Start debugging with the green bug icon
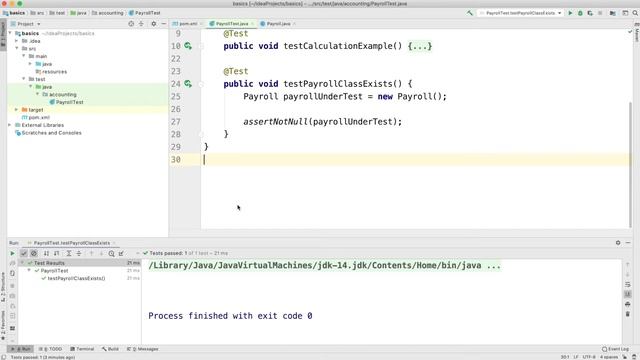640x360 pixels. tap(580, 13)
